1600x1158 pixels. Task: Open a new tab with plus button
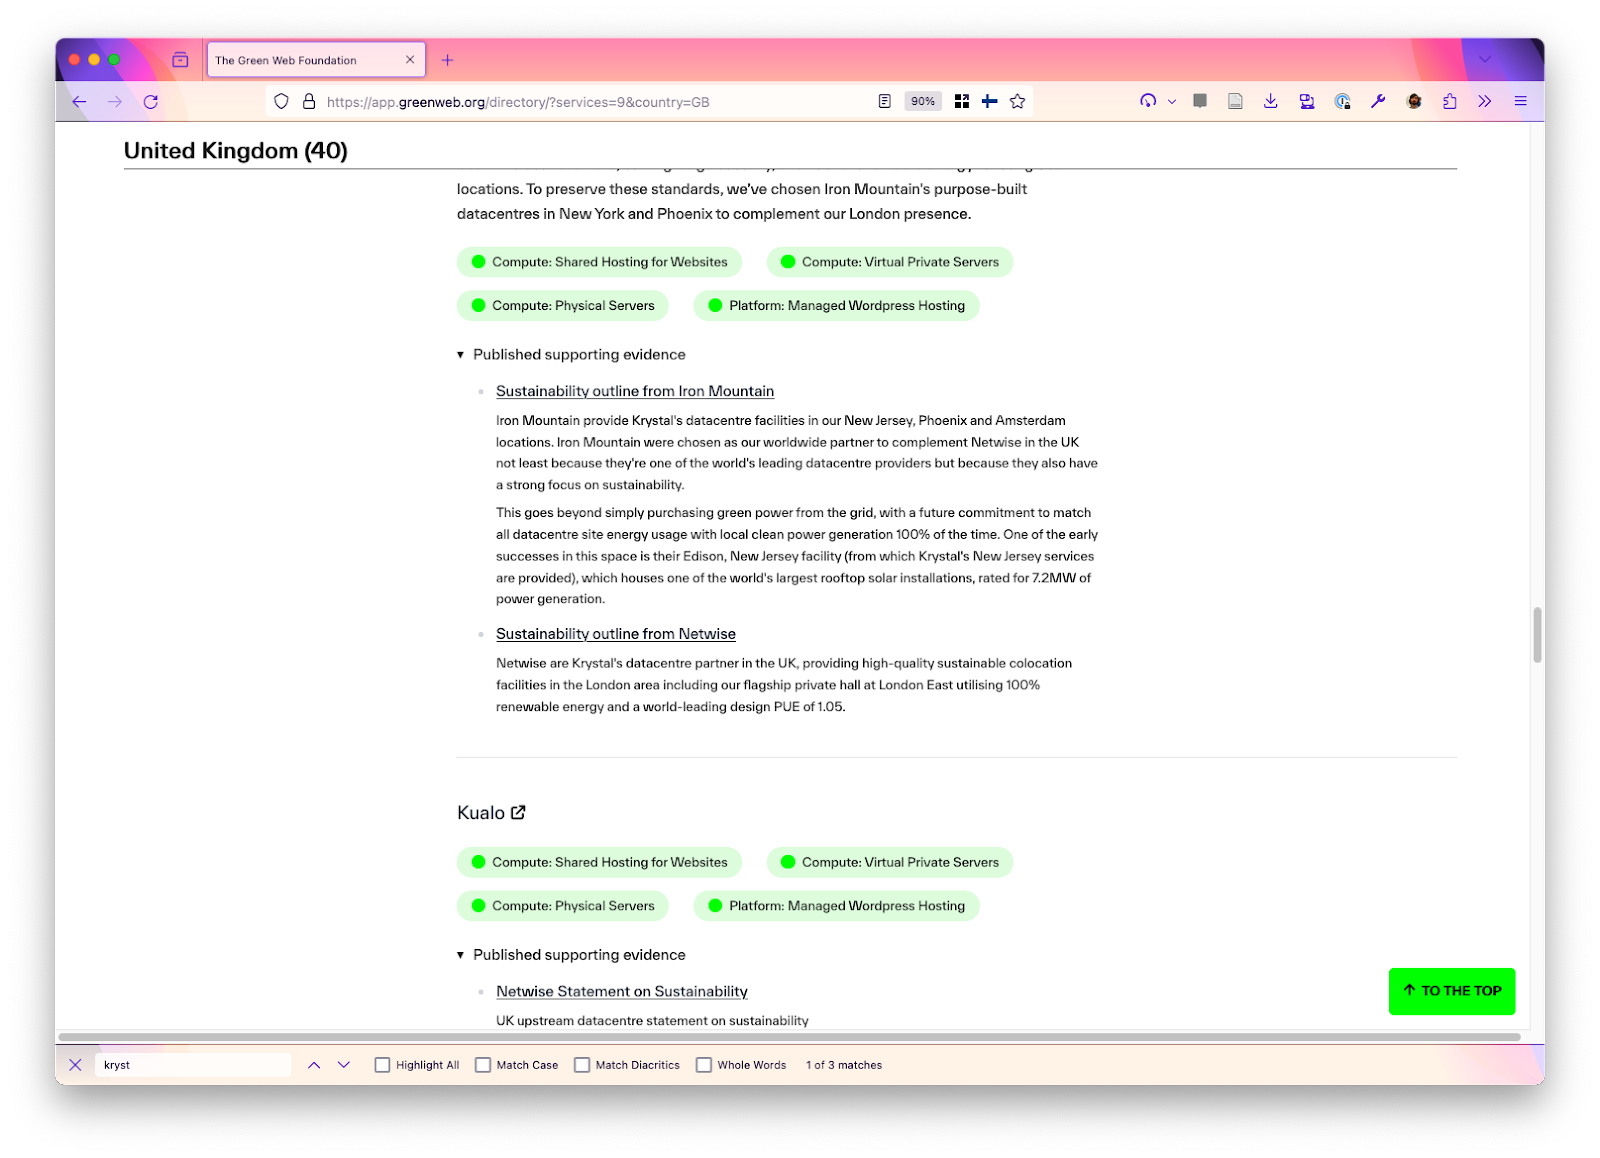448,60
